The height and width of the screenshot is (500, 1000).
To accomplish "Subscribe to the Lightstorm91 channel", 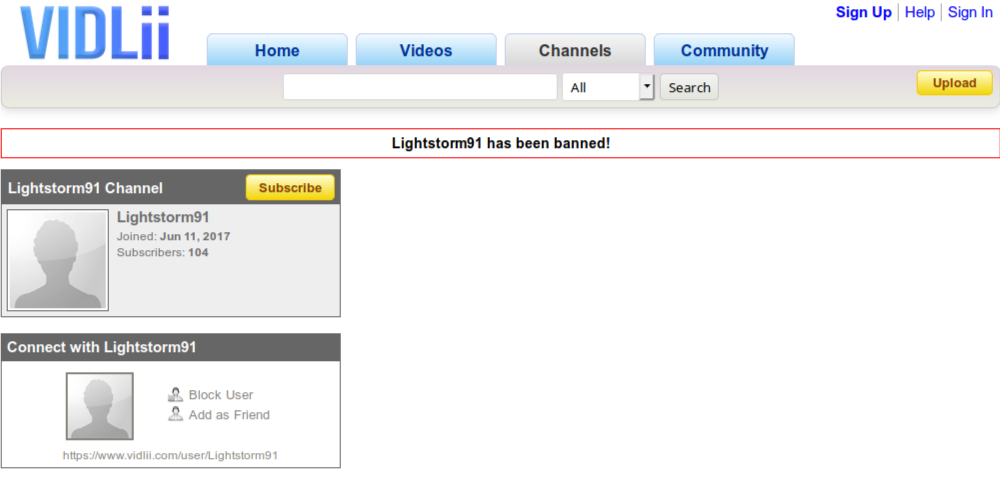I will (290, 188).
